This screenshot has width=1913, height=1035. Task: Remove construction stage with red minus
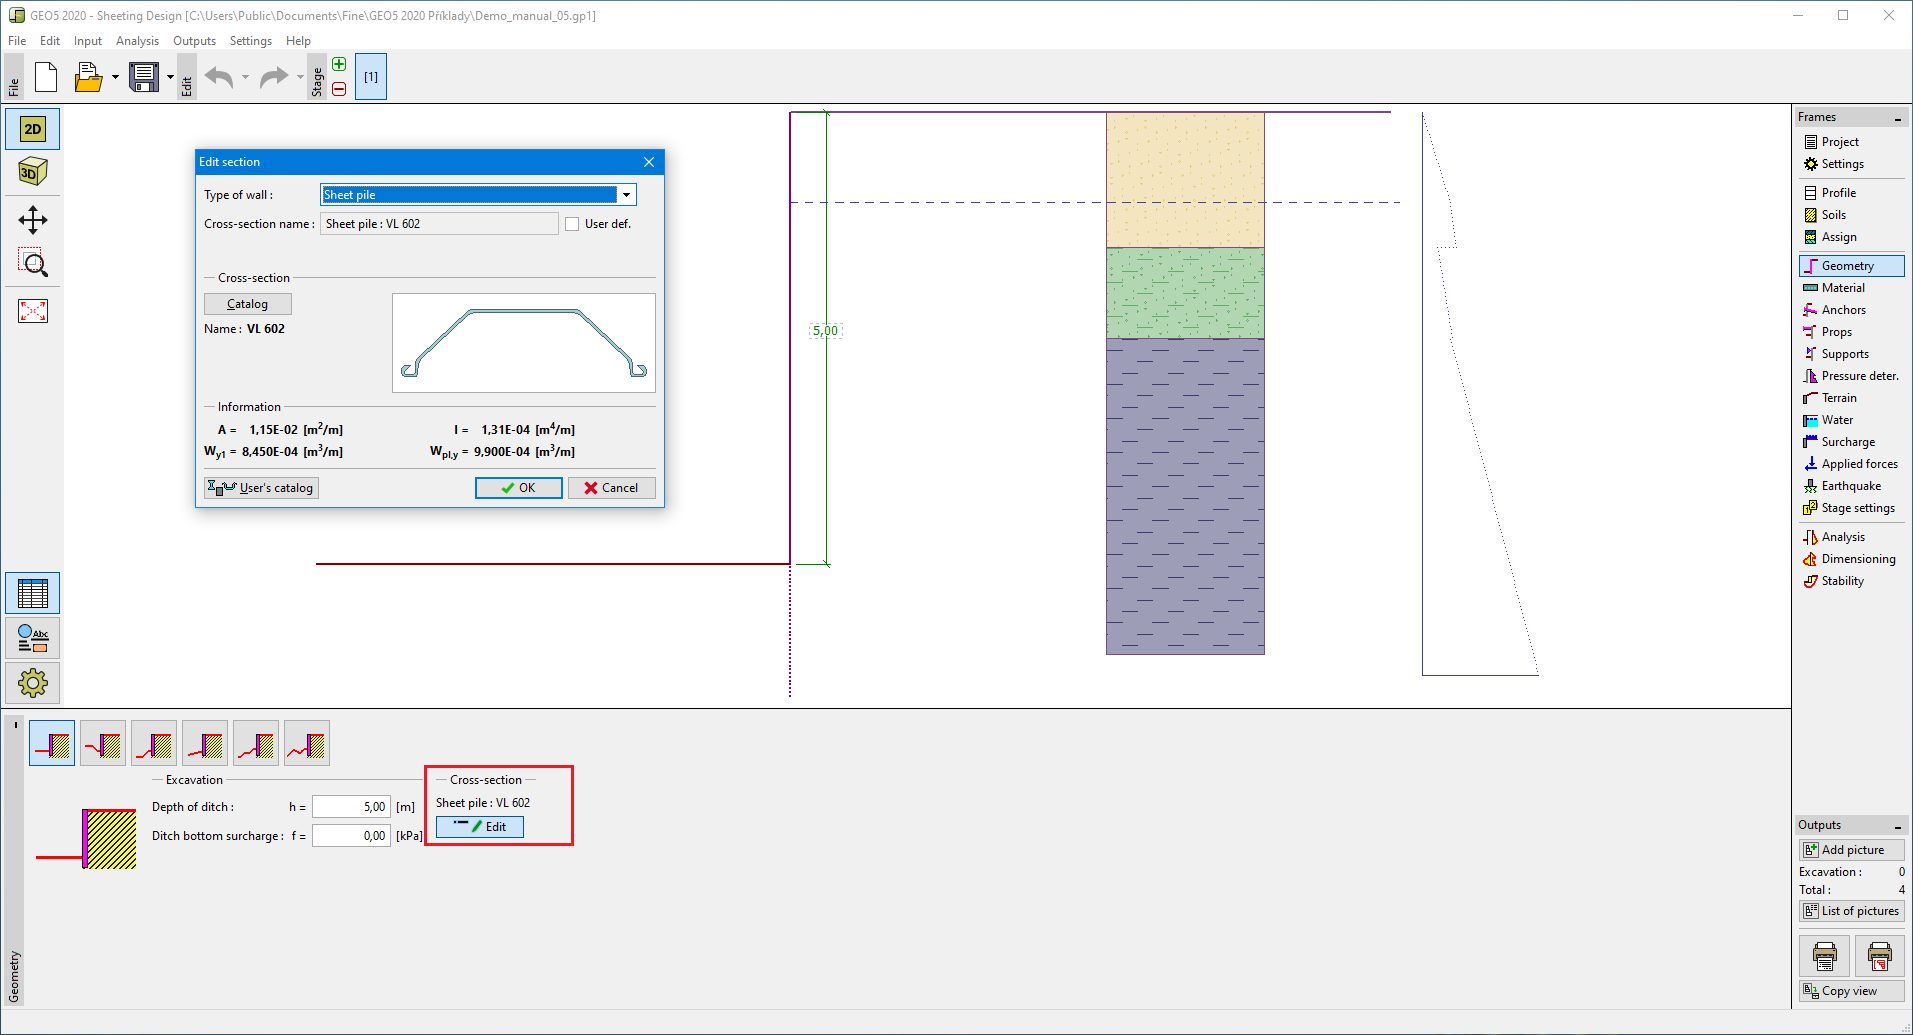click(339, 89)
